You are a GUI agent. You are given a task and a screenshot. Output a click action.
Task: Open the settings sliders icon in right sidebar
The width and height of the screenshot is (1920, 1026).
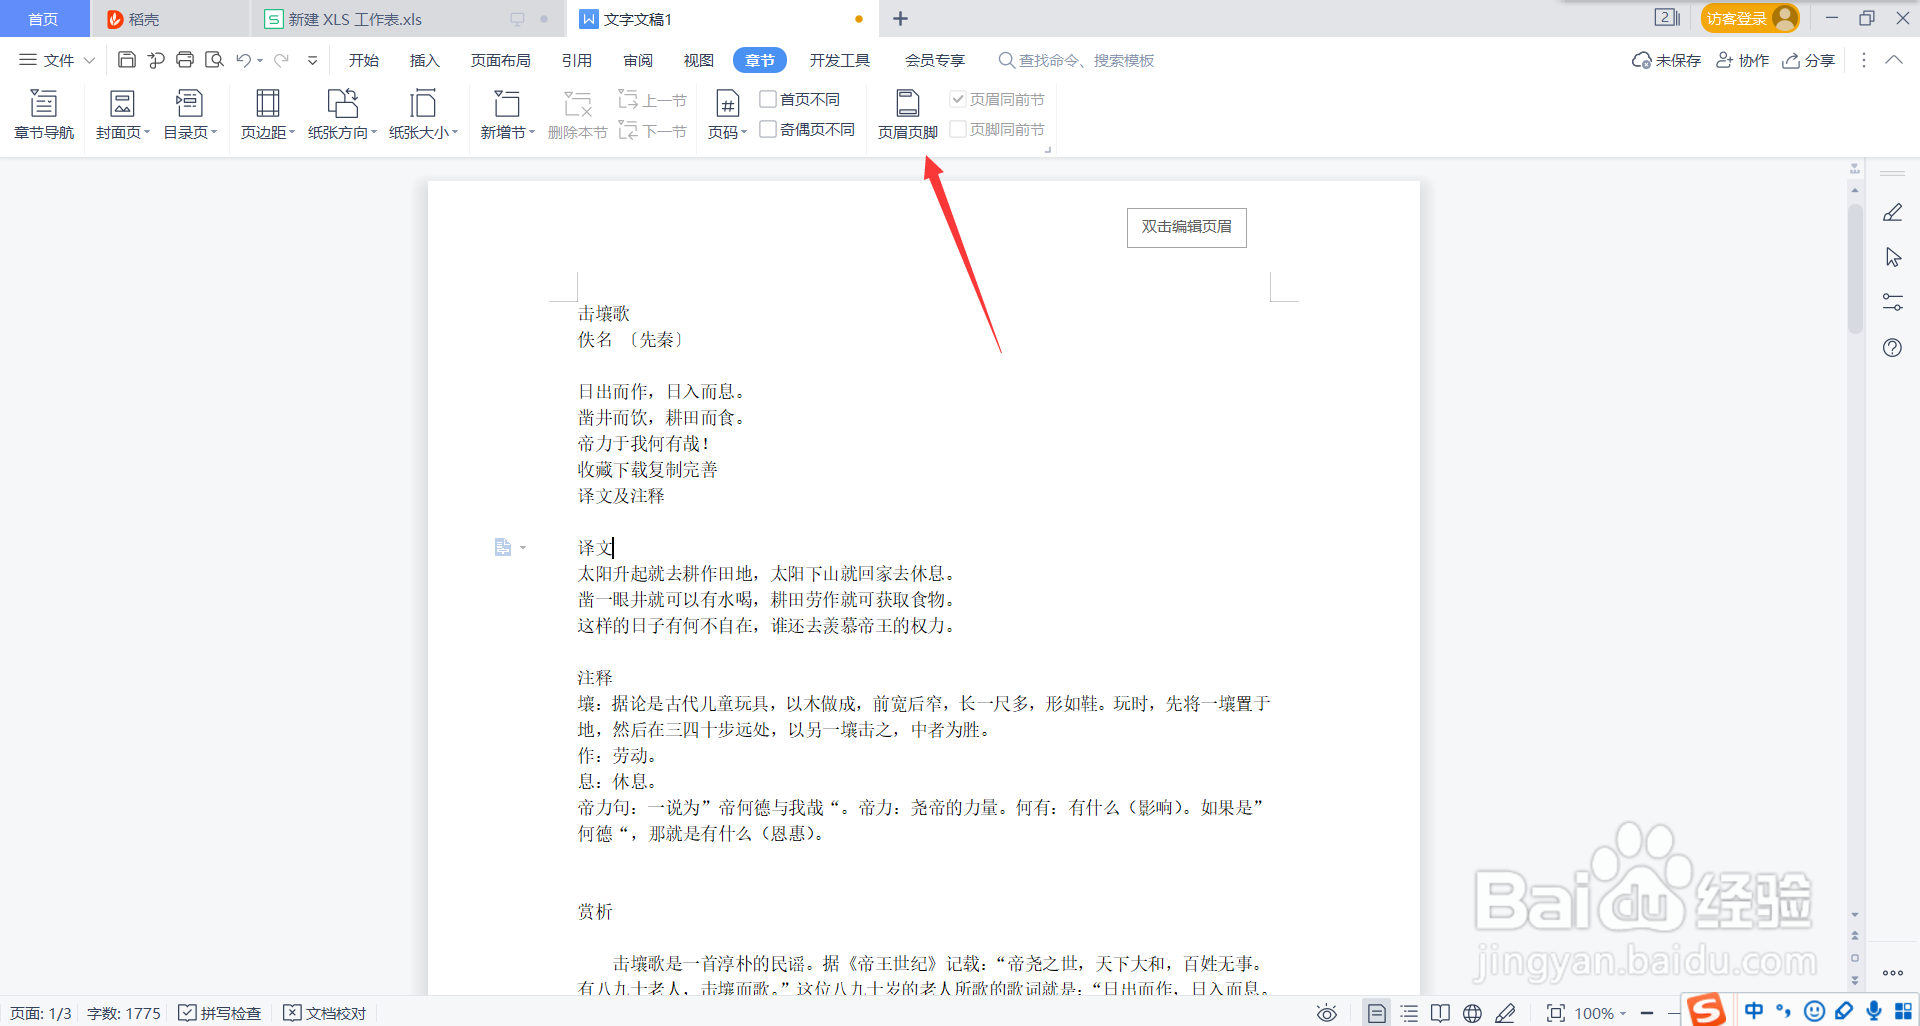click(x=1893, y=302)
